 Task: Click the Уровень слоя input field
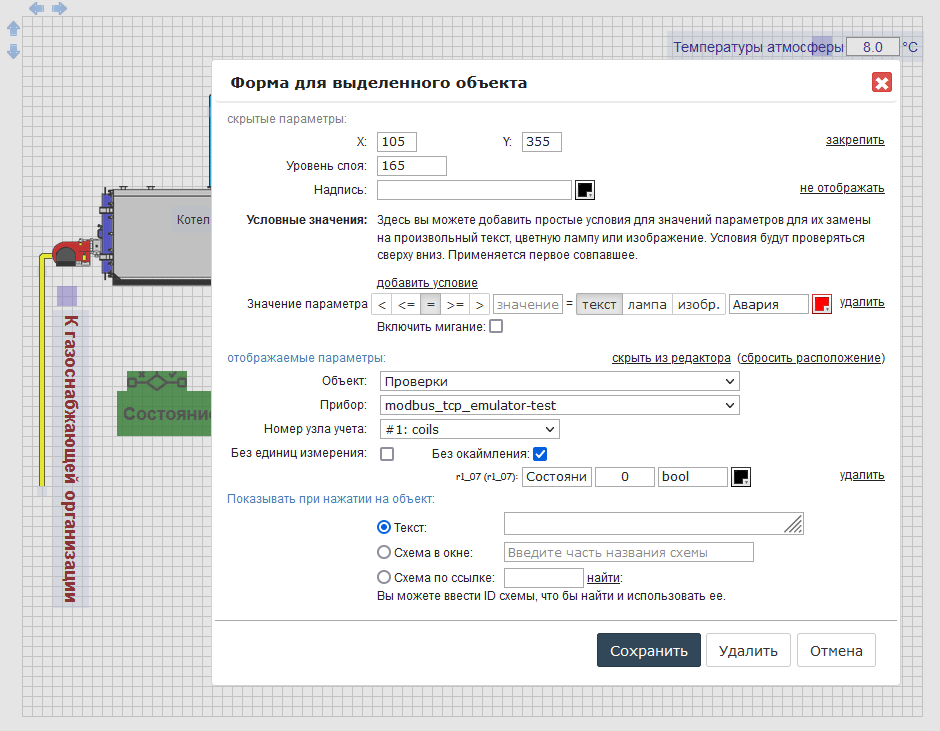click(411, 166)
